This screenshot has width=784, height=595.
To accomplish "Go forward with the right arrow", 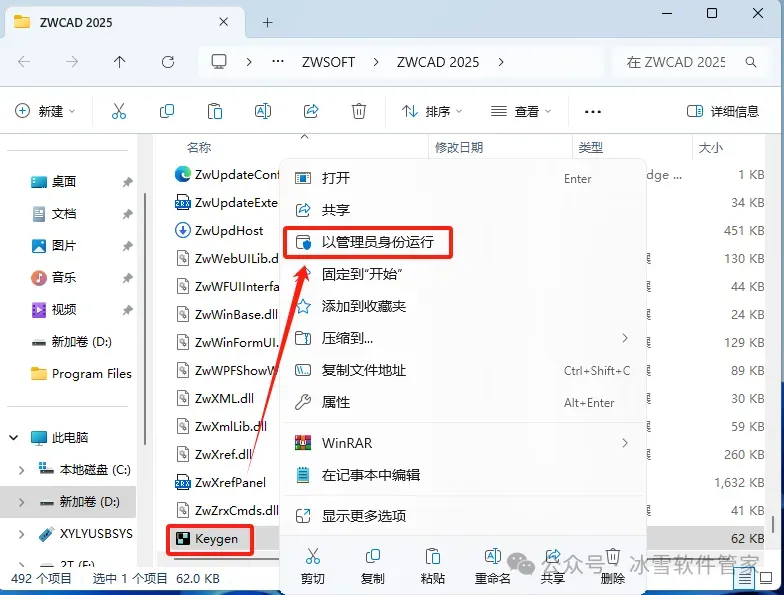I will click(72, 62).
